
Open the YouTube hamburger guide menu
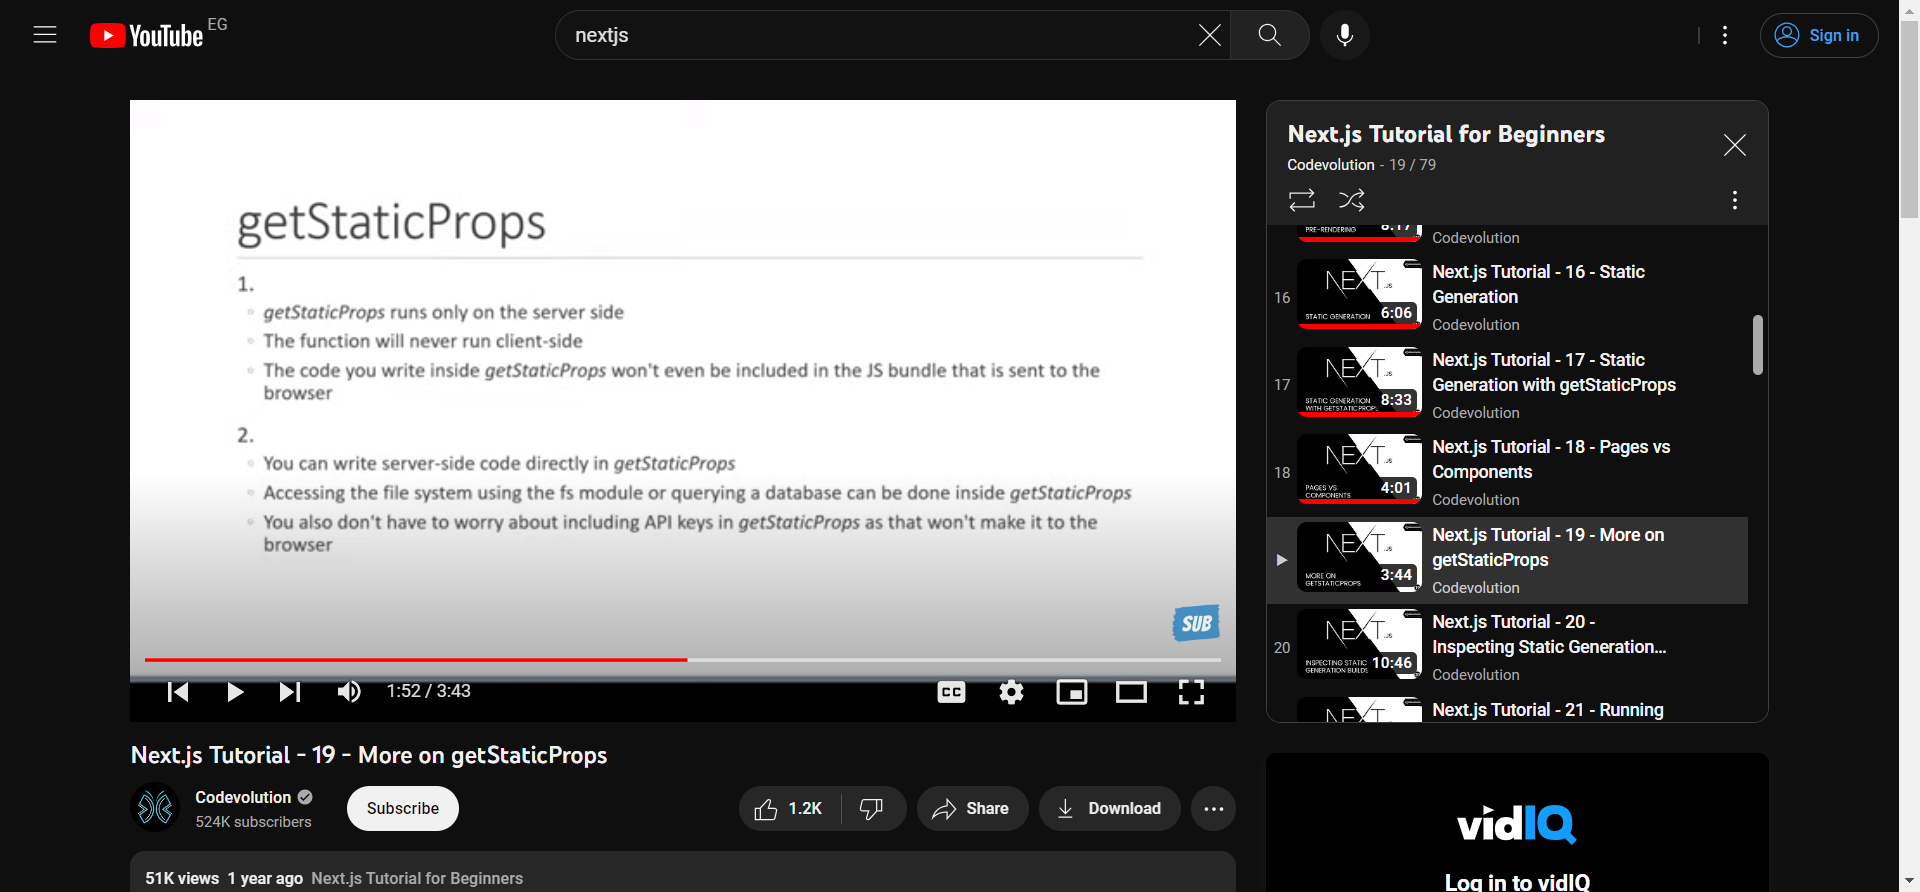[x=45, y=35]
